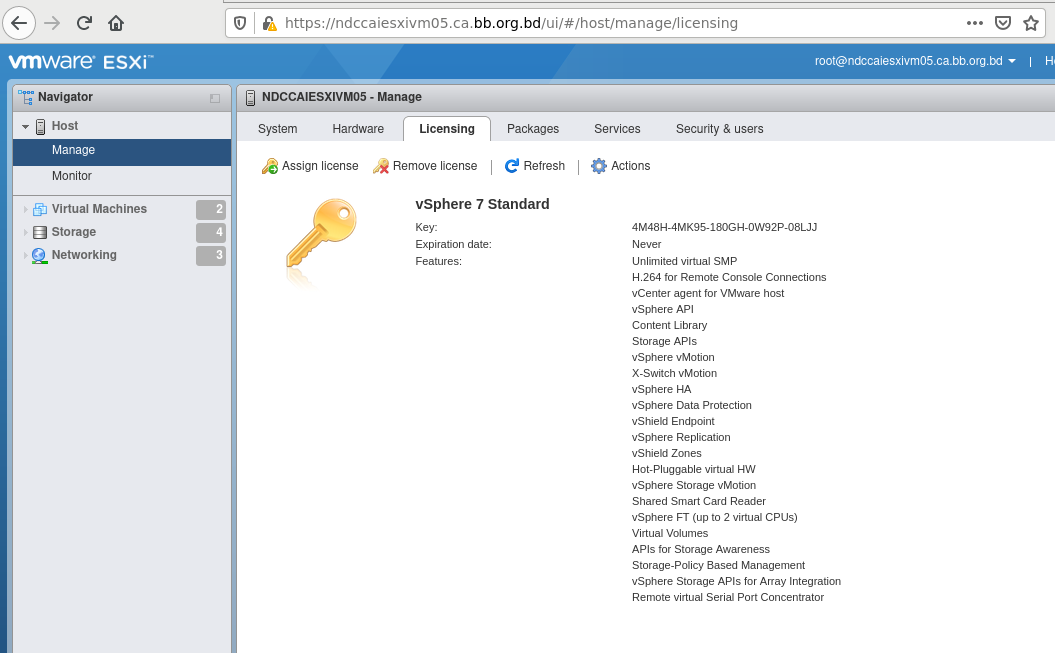Click the Assign license button
The height and width of the screenshot is (653, 1055).
310,166
